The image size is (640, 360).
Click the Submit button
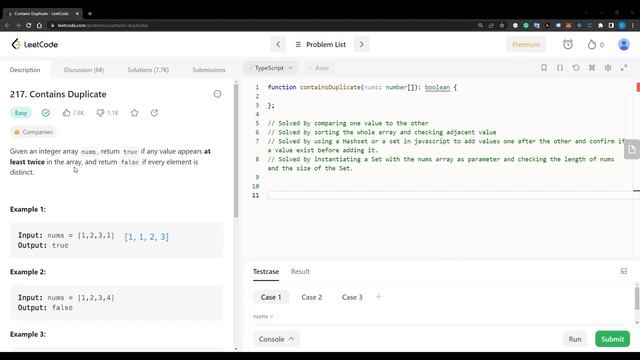pyautogui.click(x=612, y=339)
